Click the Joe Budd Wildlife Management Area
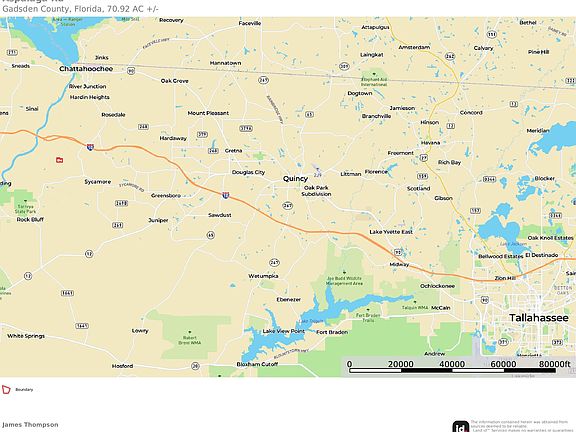 [344, 281]
